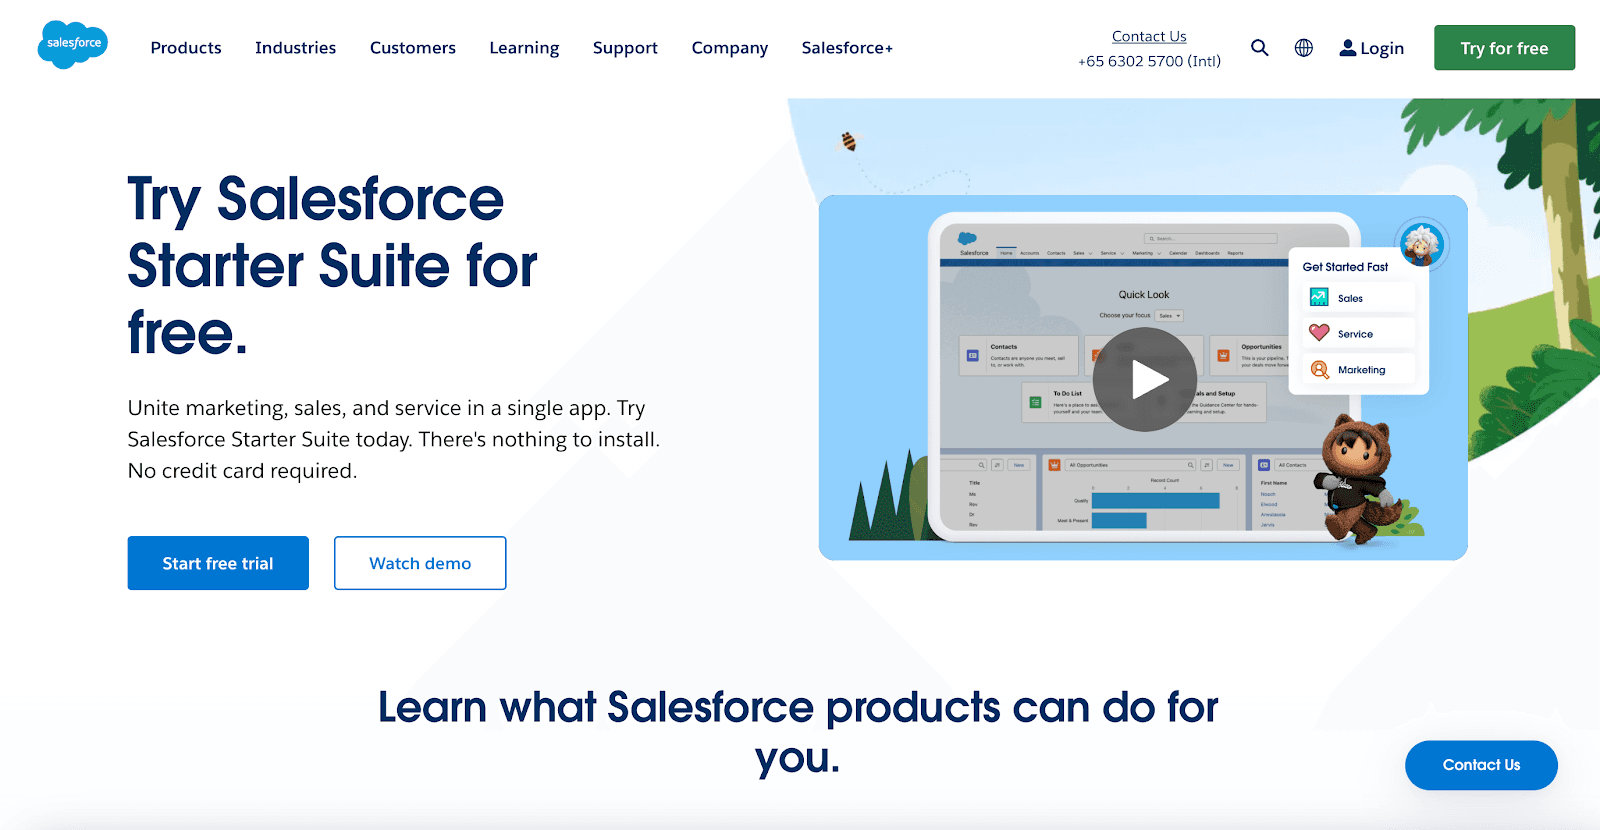
Task: Click the Contact Us header link
Action: [x=1149, y=36]
